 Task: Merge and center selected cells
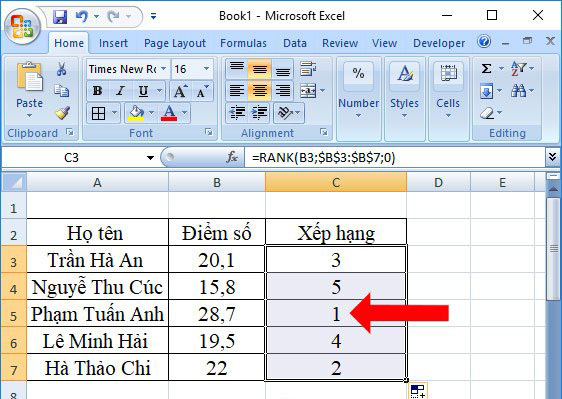point(308,91)
